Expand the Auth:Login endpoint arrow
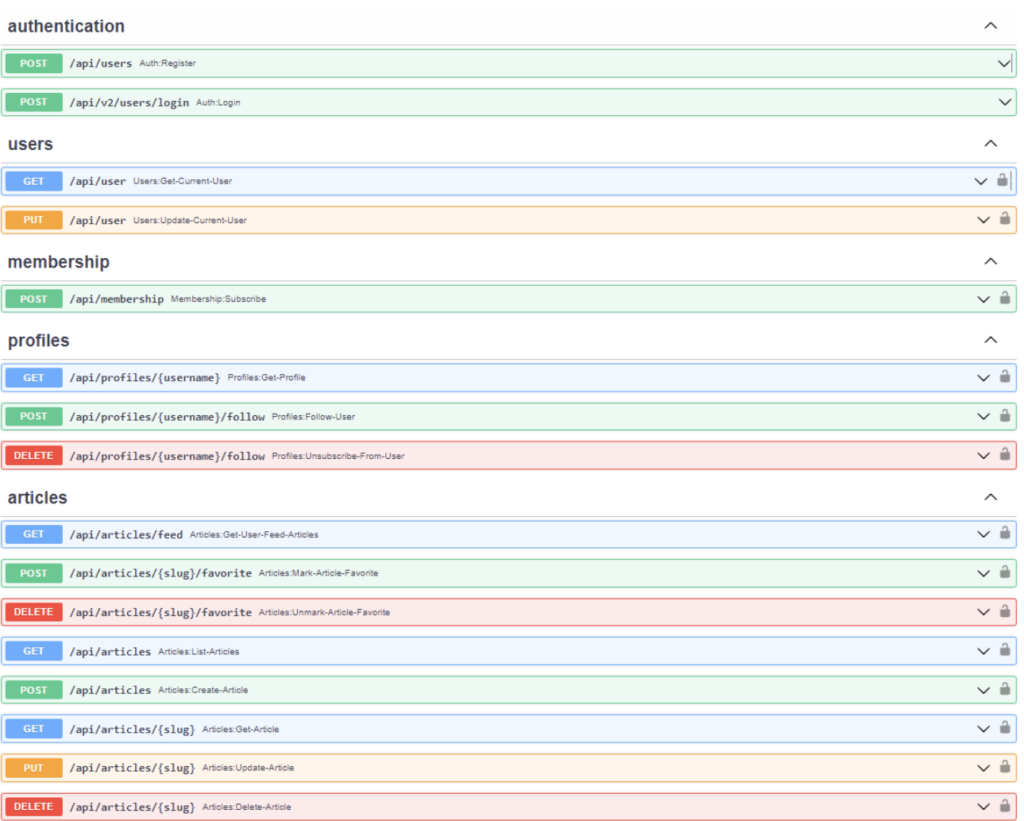 (x=1004, y=102)
